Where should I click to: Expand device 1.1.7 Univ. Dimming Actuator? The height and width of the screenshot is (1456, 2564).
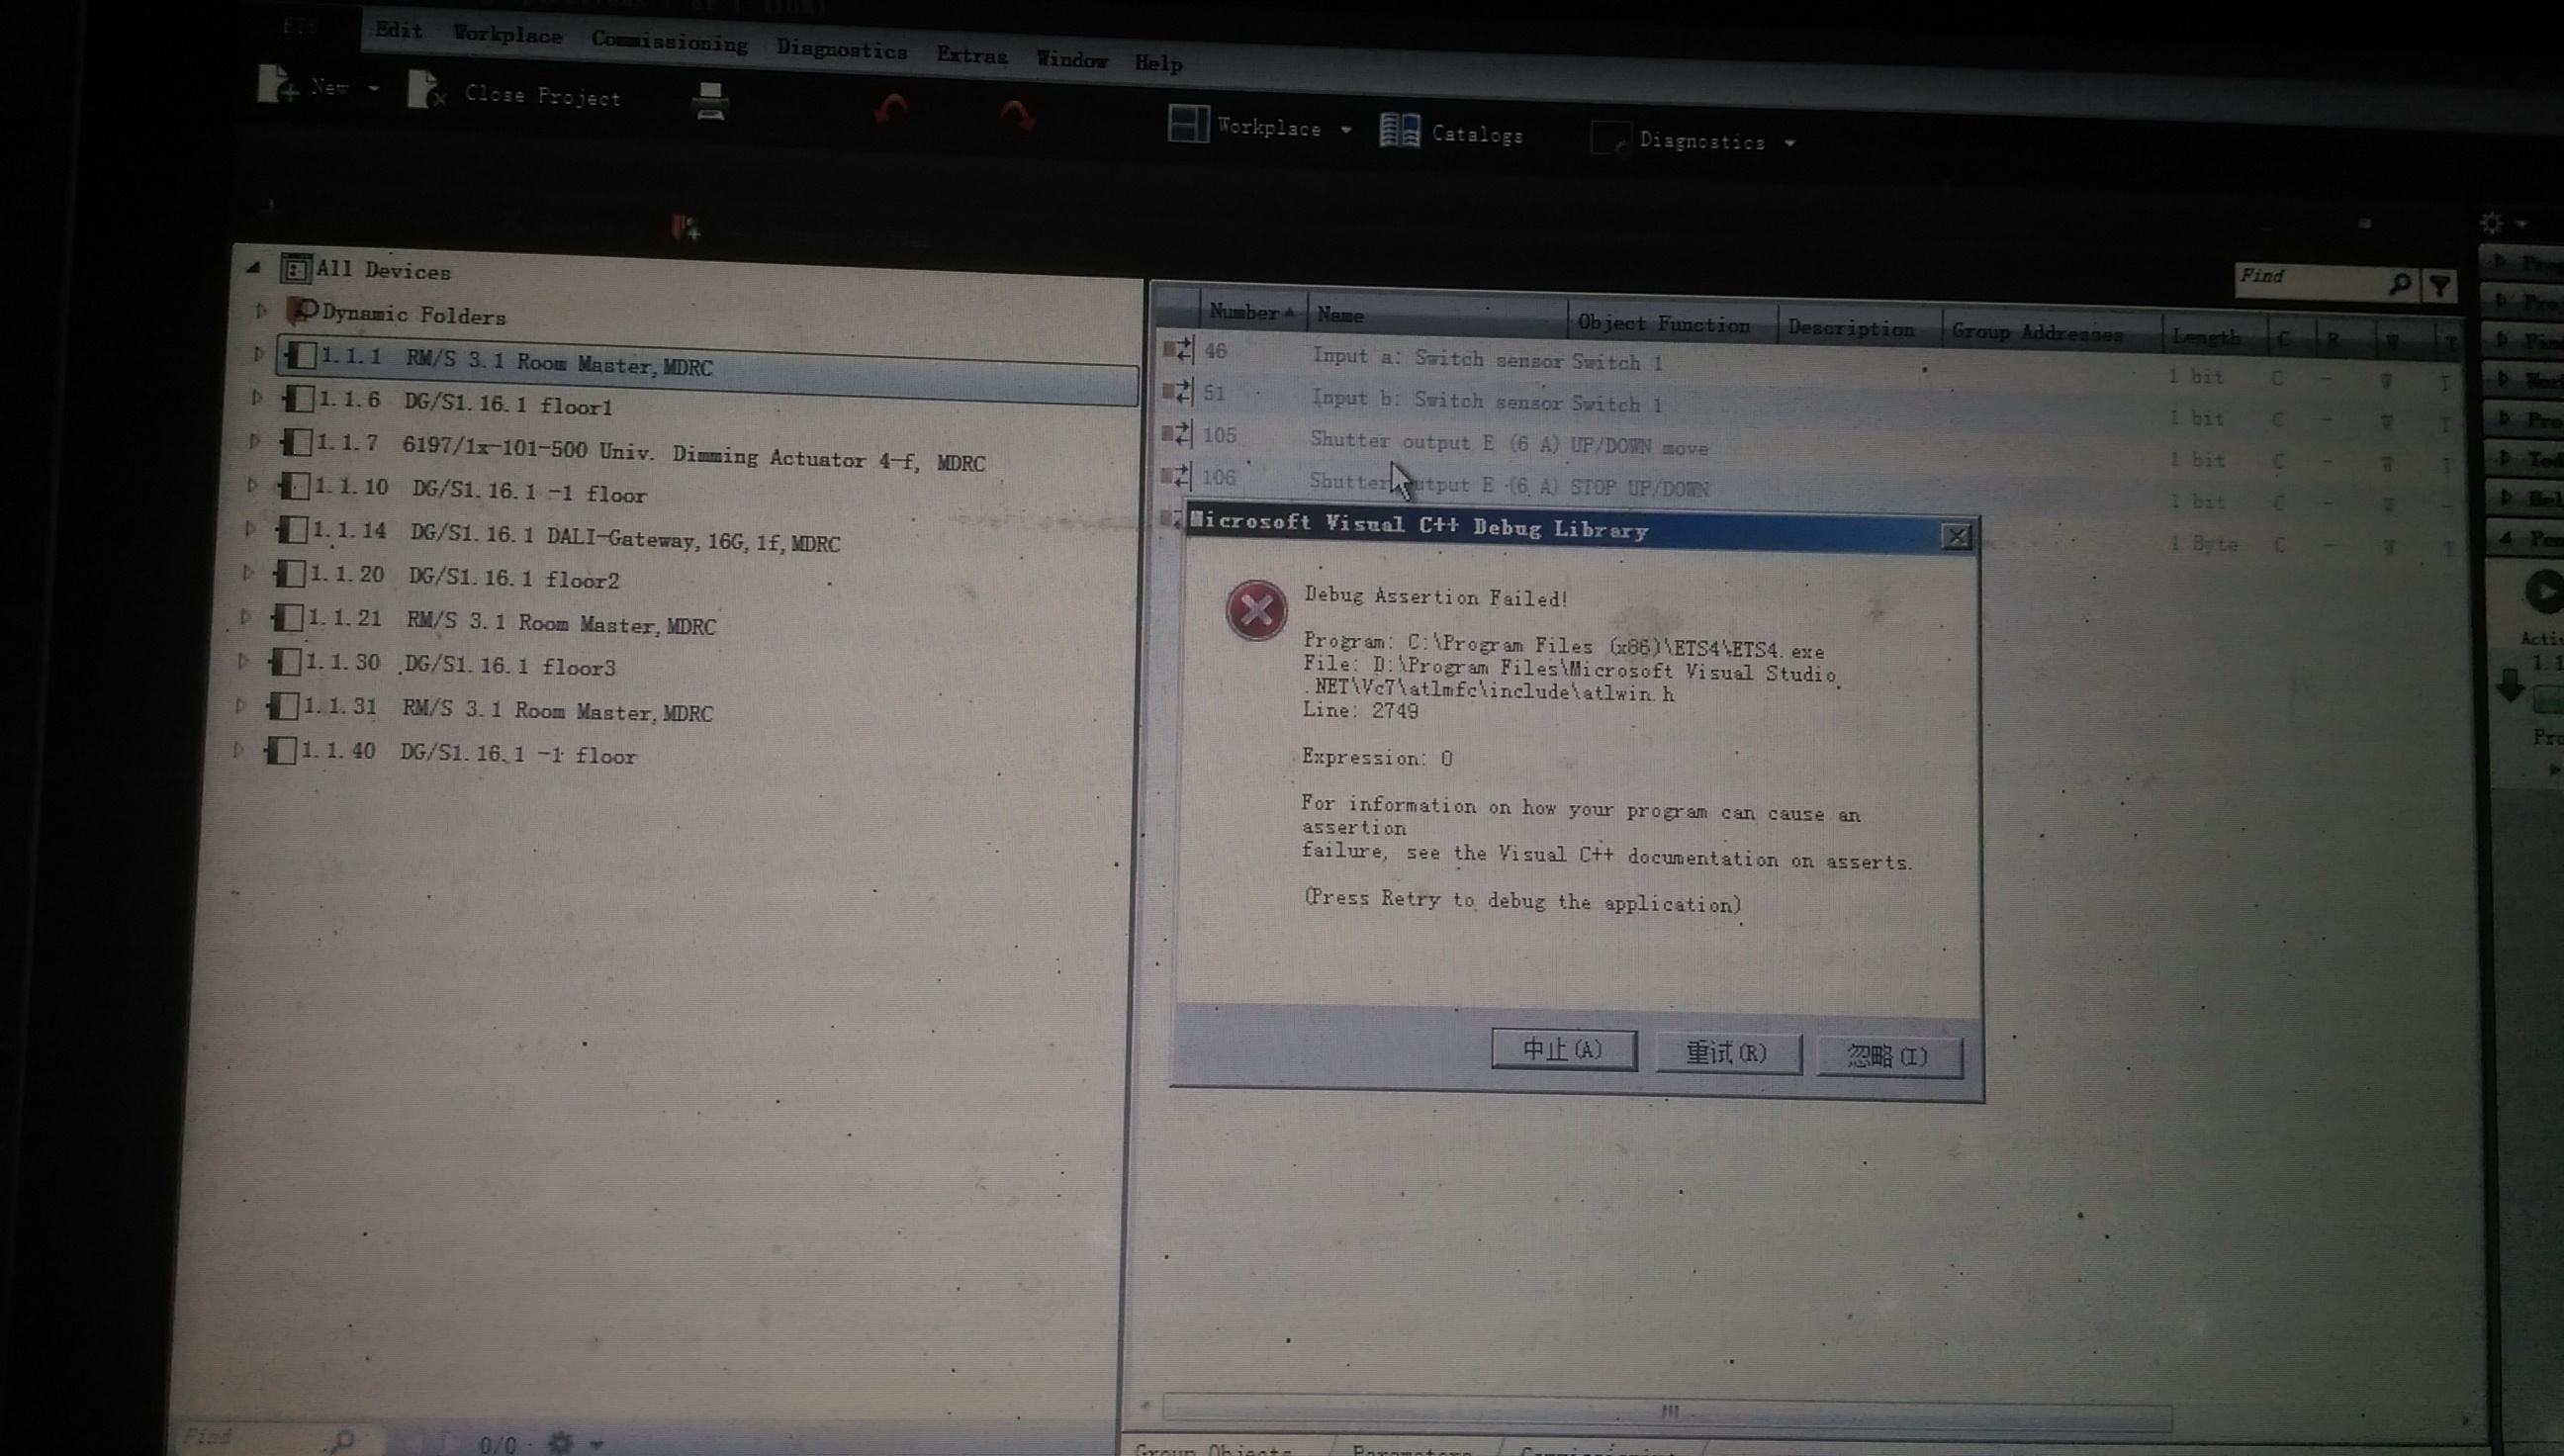(255, 440)
